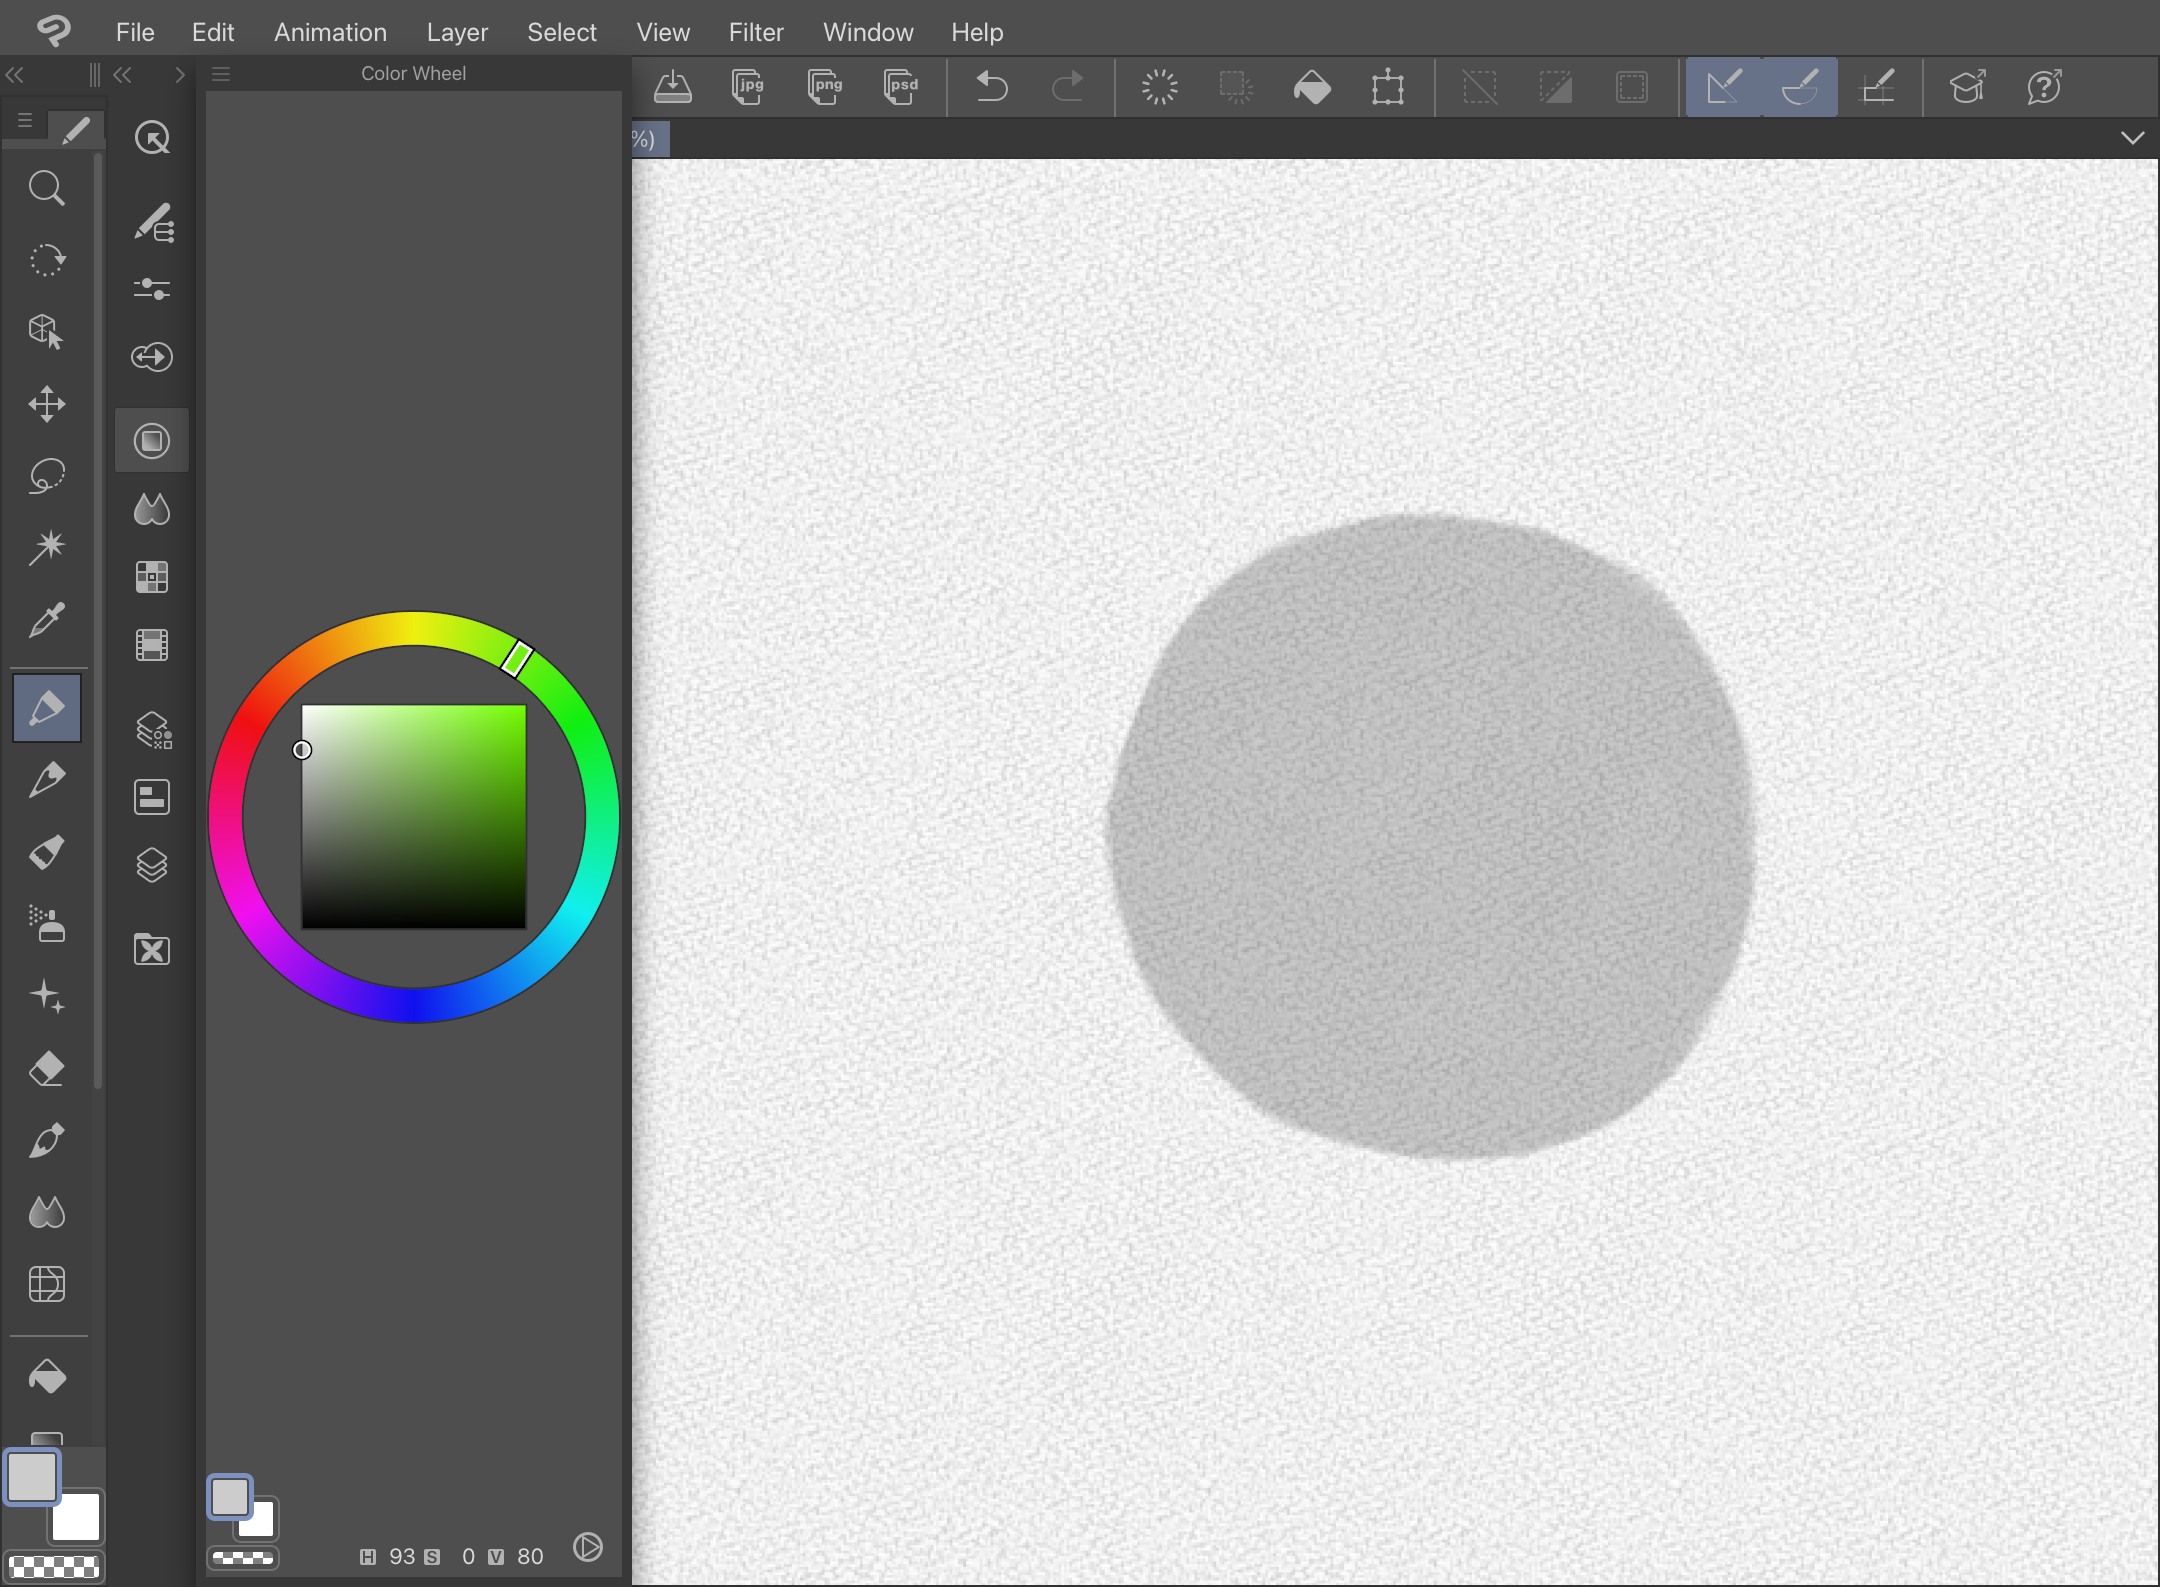Open the Layer palette icon
The height and width of the screenshot is (1587, 2160).
(x=152, y=865)
